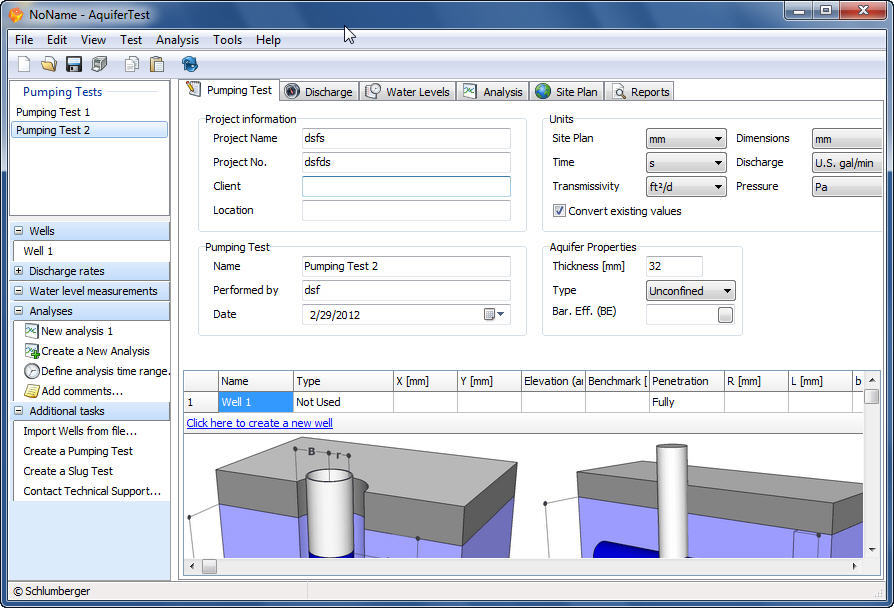Screen dimensions: 894x608
Task: Open the File menu
Action: click(24, 40)
